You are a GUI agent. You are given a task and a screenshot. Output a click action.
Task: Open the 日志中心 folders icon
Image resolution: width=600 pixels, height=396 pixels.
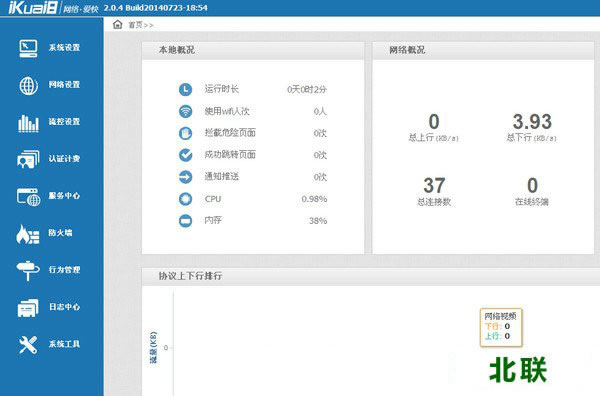click(28, 308)
